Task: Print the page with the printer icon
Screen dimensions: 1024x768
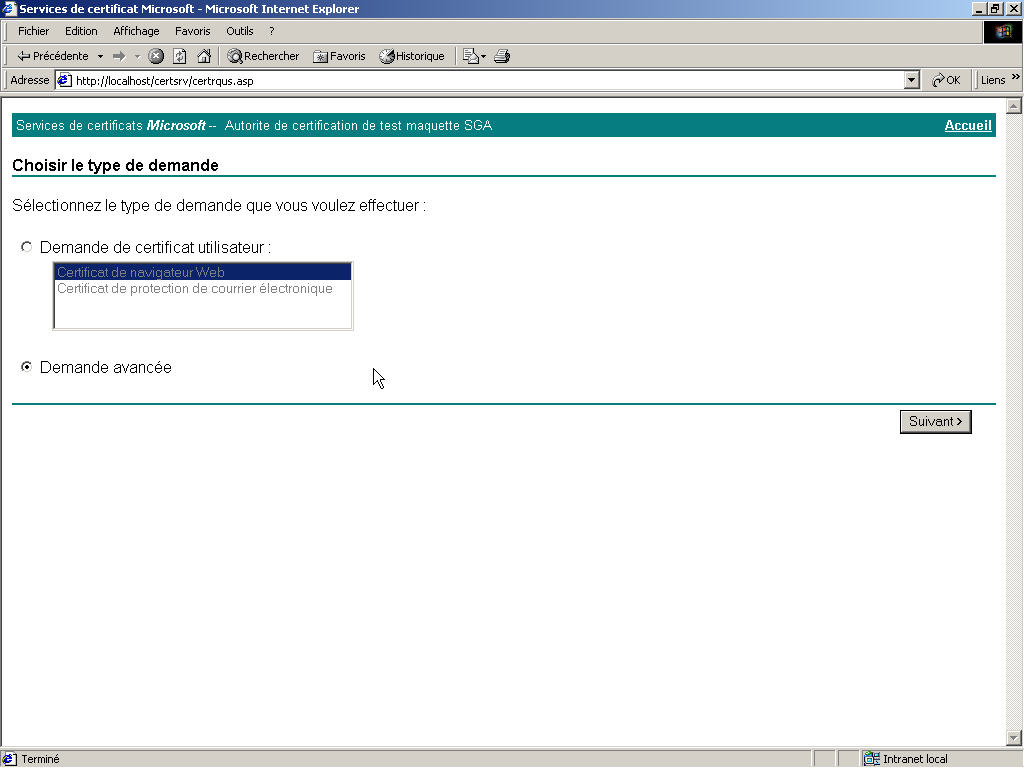Action: [x=502, y=56]
